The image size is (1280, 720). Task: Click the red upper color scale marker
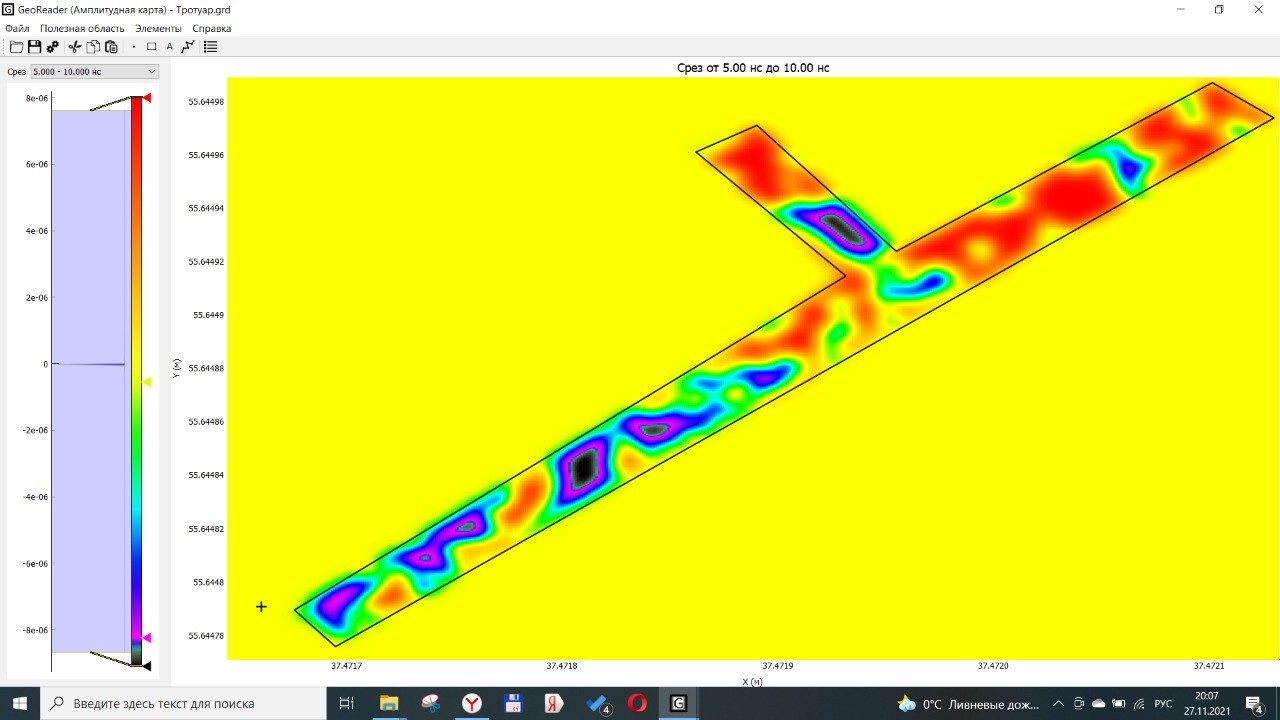(147, 97)
